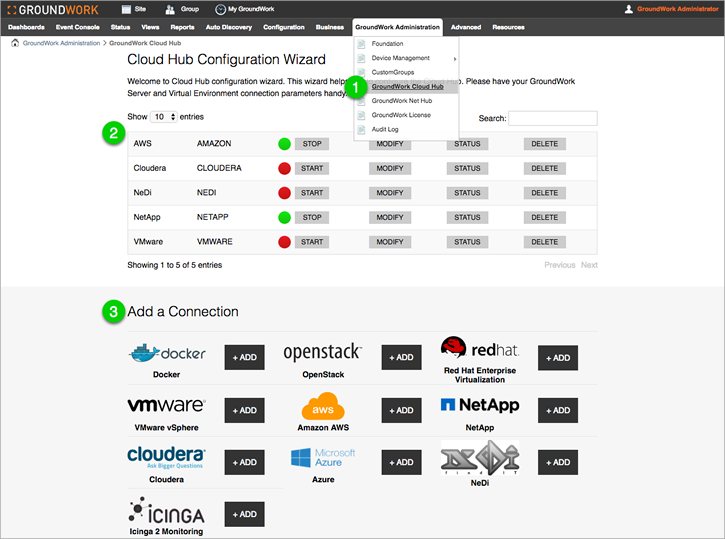The width and height of the screenshot is (725, 539).
Task: Start the NeDi connection
Action: pos(312,193)
